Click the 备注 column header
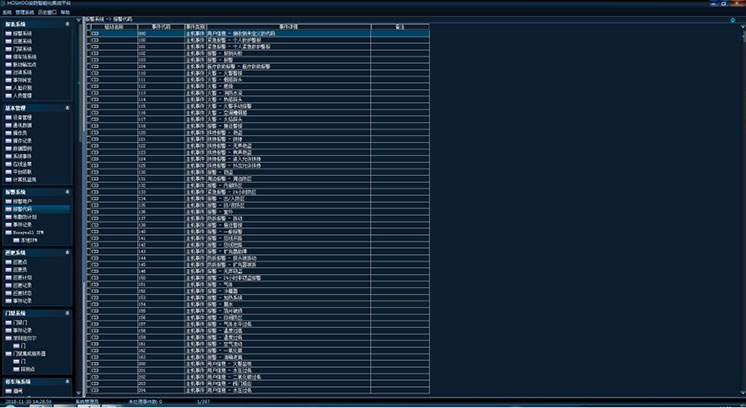This screenshot has height=408, width=746. [x=400, y=27]
